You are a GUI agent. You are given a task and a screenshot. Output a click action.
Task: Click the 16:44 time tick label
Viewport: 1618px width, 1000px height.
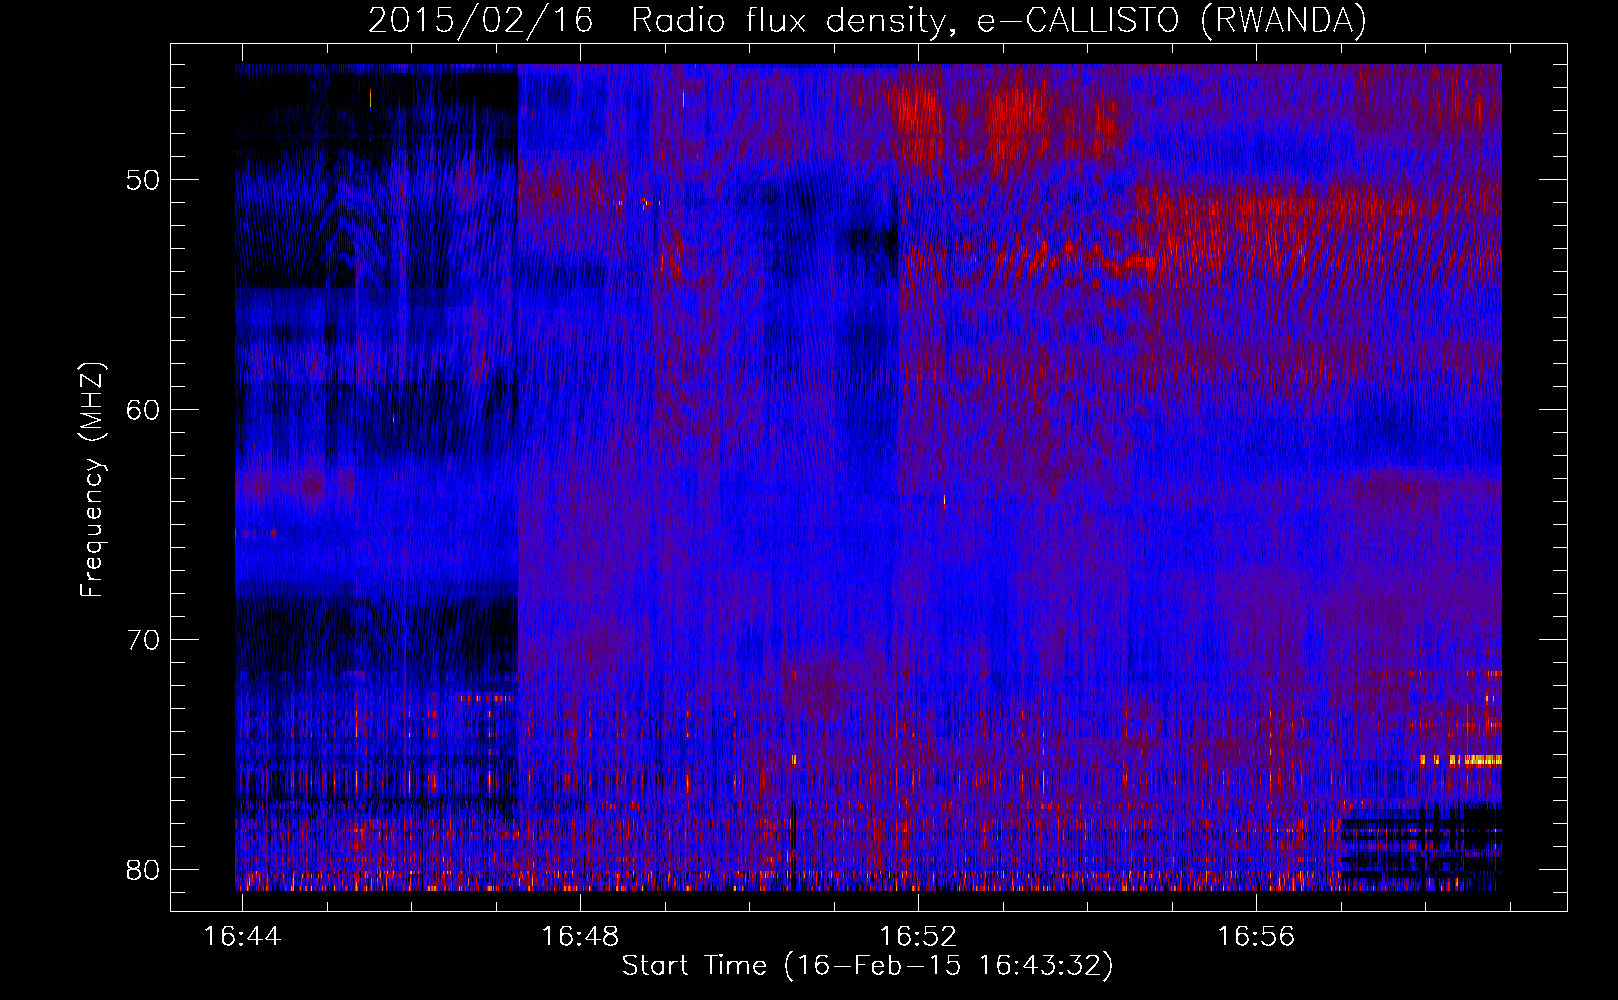coord(242,937)
